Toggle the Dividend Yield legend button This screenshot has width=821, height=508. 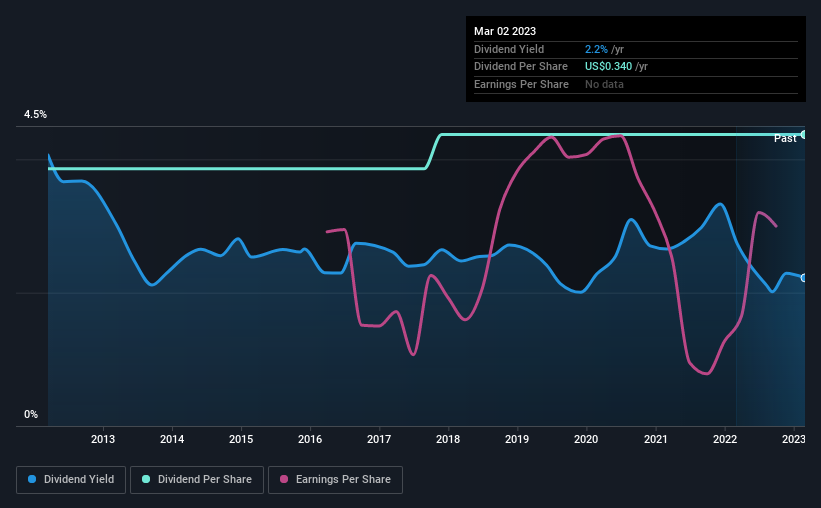71,480
